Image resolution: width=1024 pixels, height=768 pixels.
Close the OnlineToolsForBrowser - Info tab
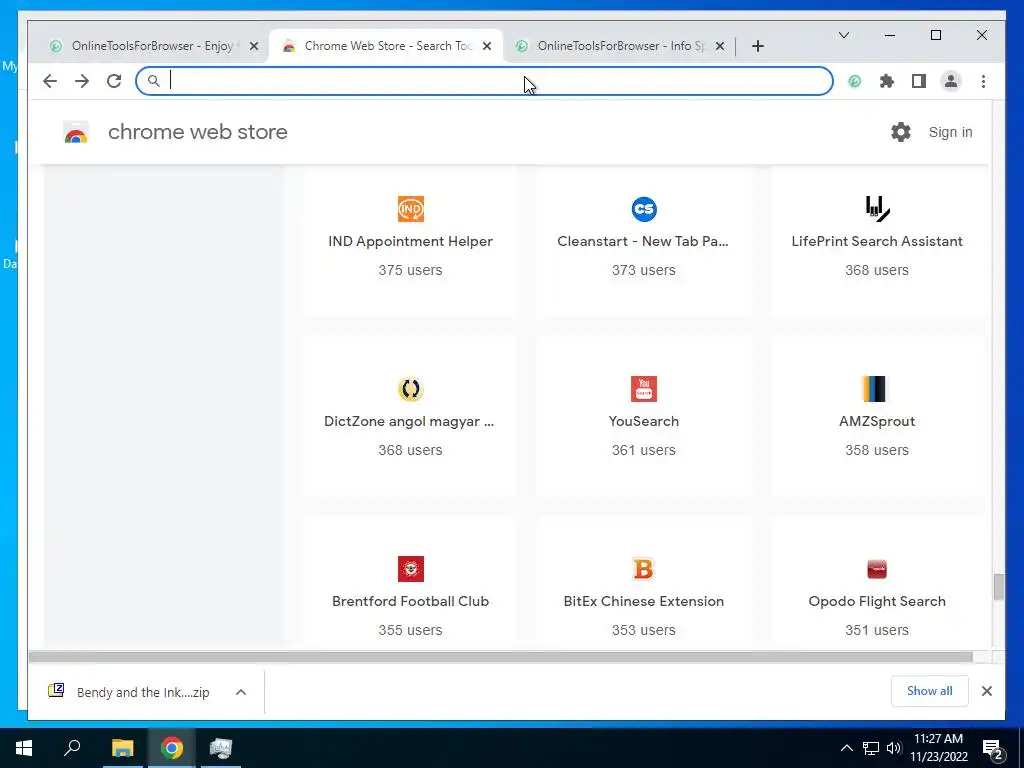pos(720,46)
